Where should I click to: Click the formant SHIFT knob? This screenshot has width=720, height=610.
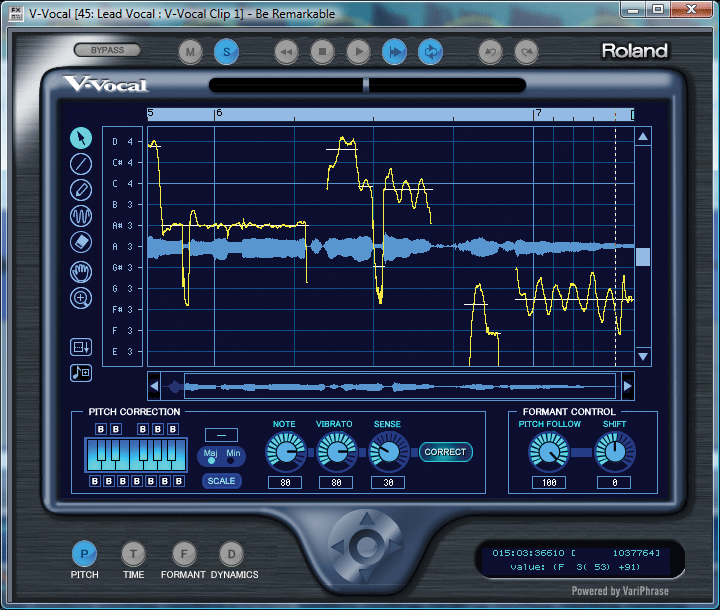click(615, 452)
